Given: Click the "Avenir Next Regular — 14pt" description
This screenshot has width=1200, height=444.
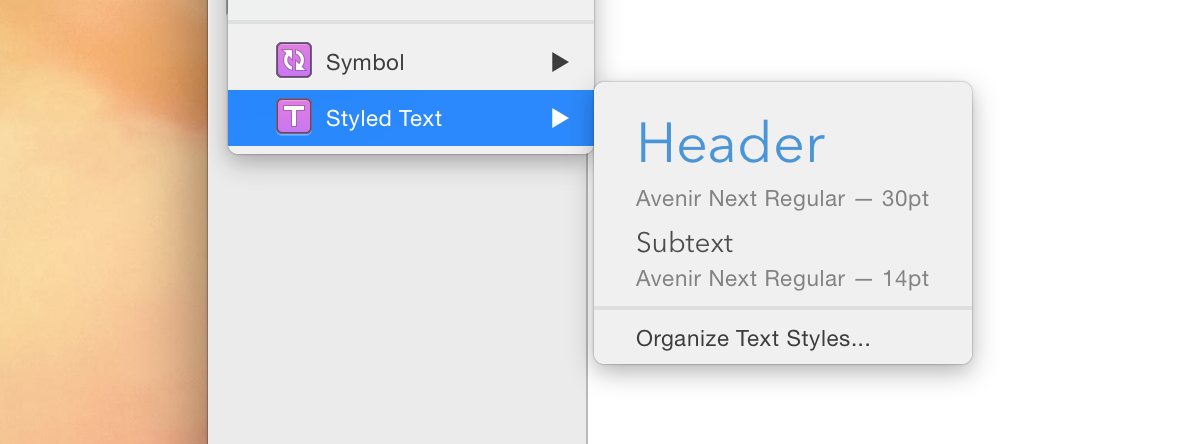Looking at the screenshot, I should point(782,279).
